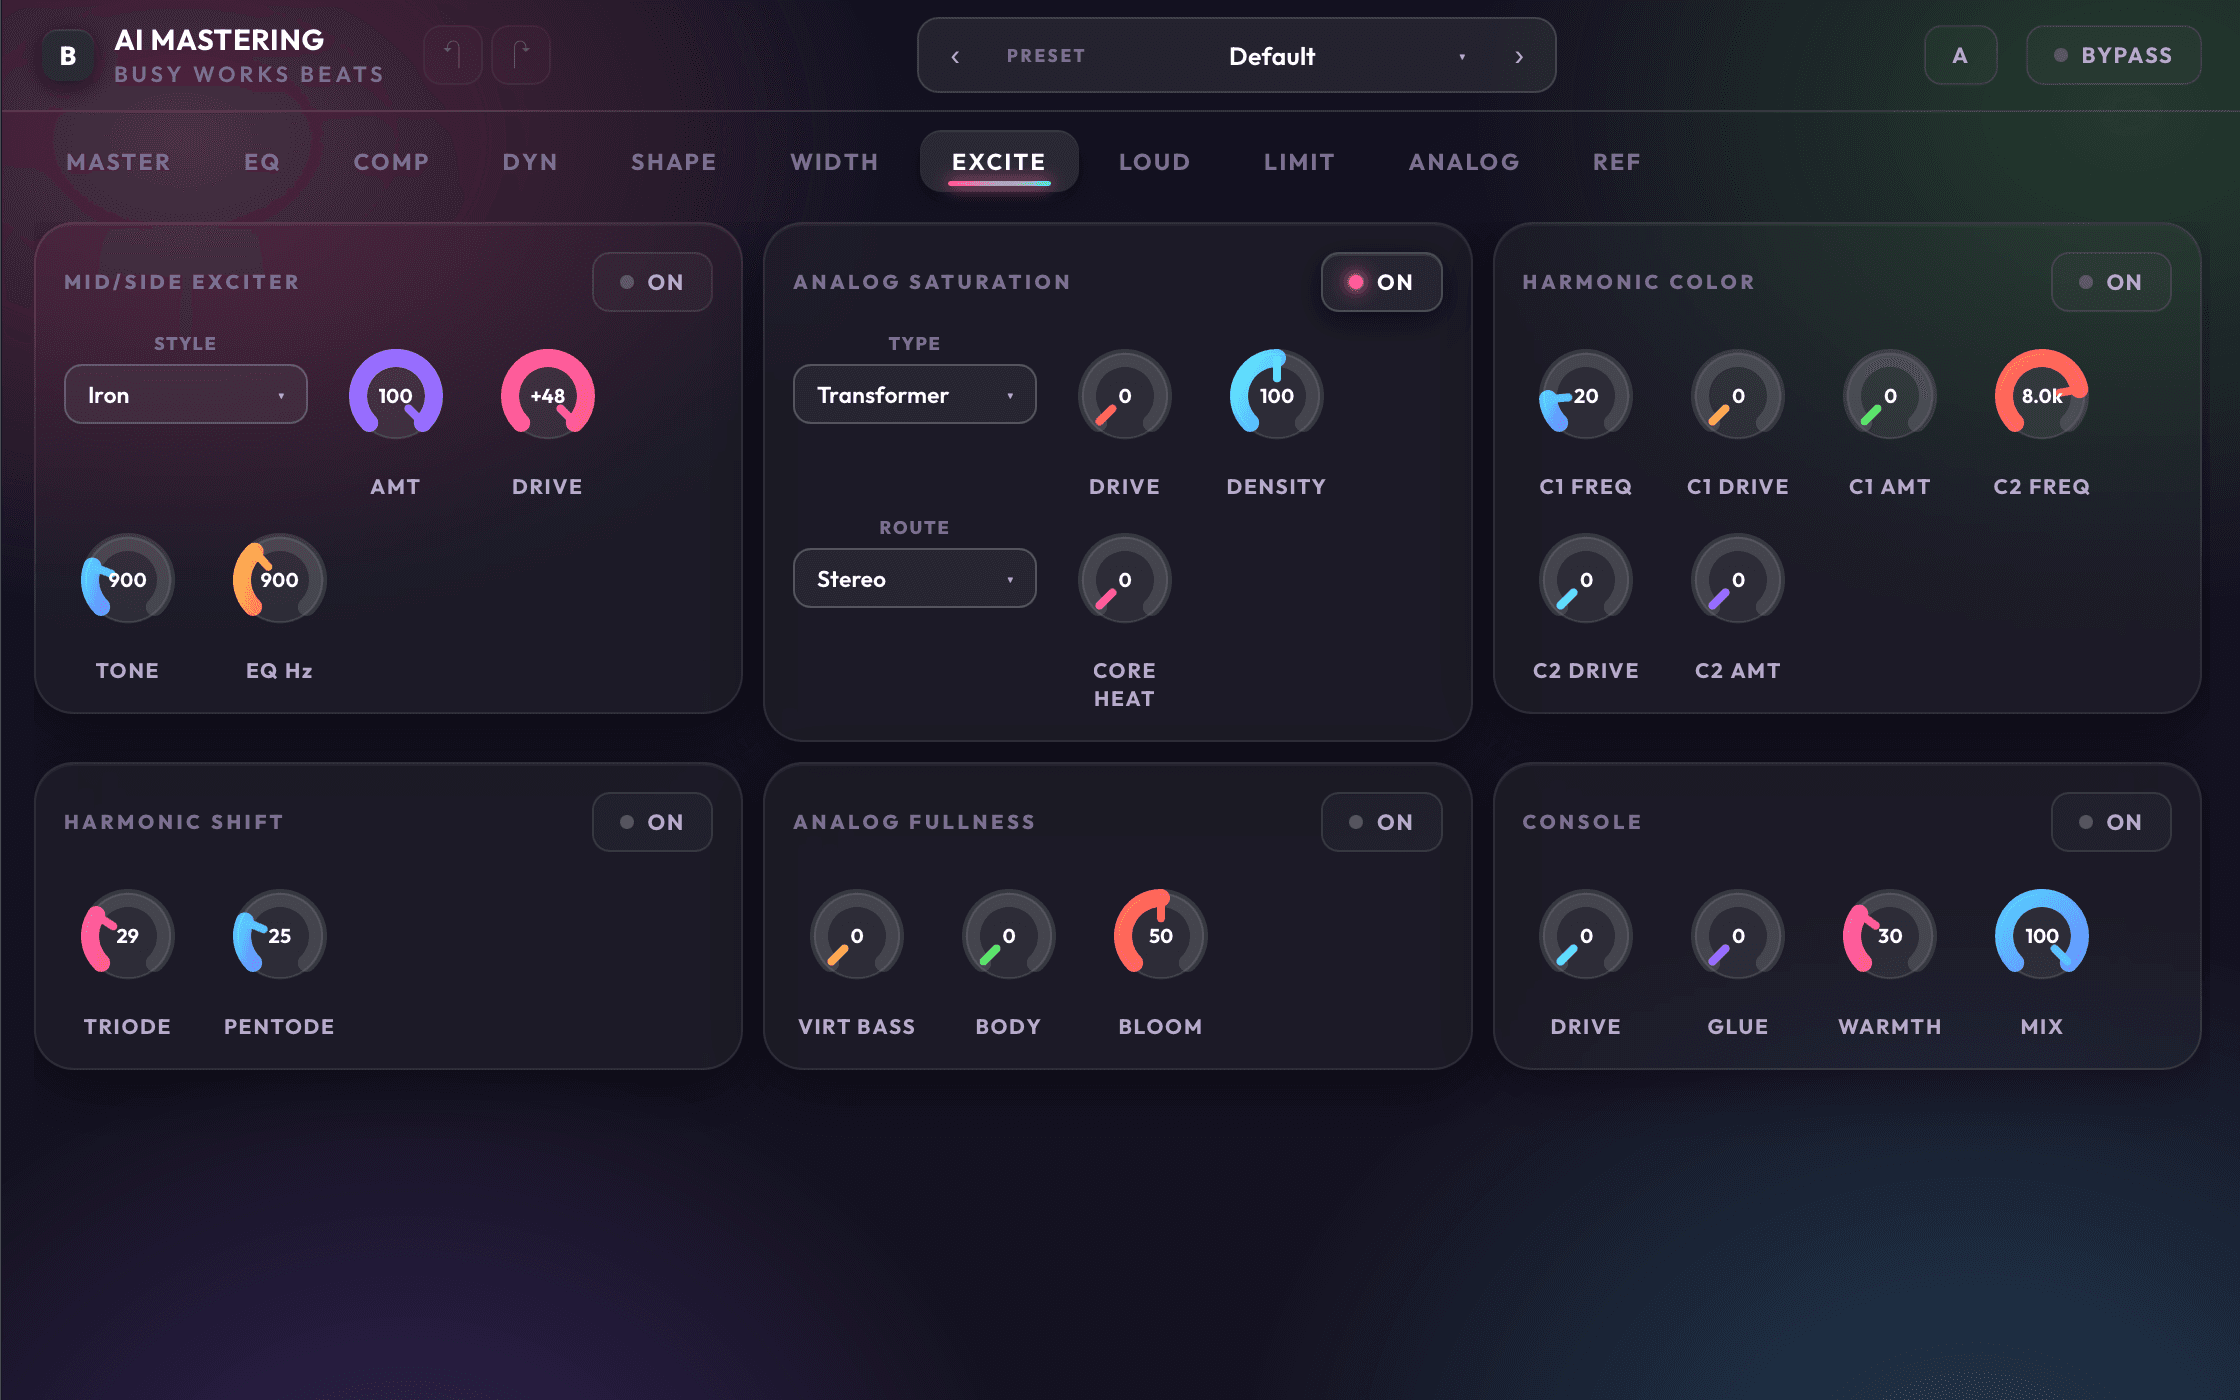Switch to the ANALOG tab
The width and height of the screenshot is (2240, 1400).
(x=1464, y=162)
